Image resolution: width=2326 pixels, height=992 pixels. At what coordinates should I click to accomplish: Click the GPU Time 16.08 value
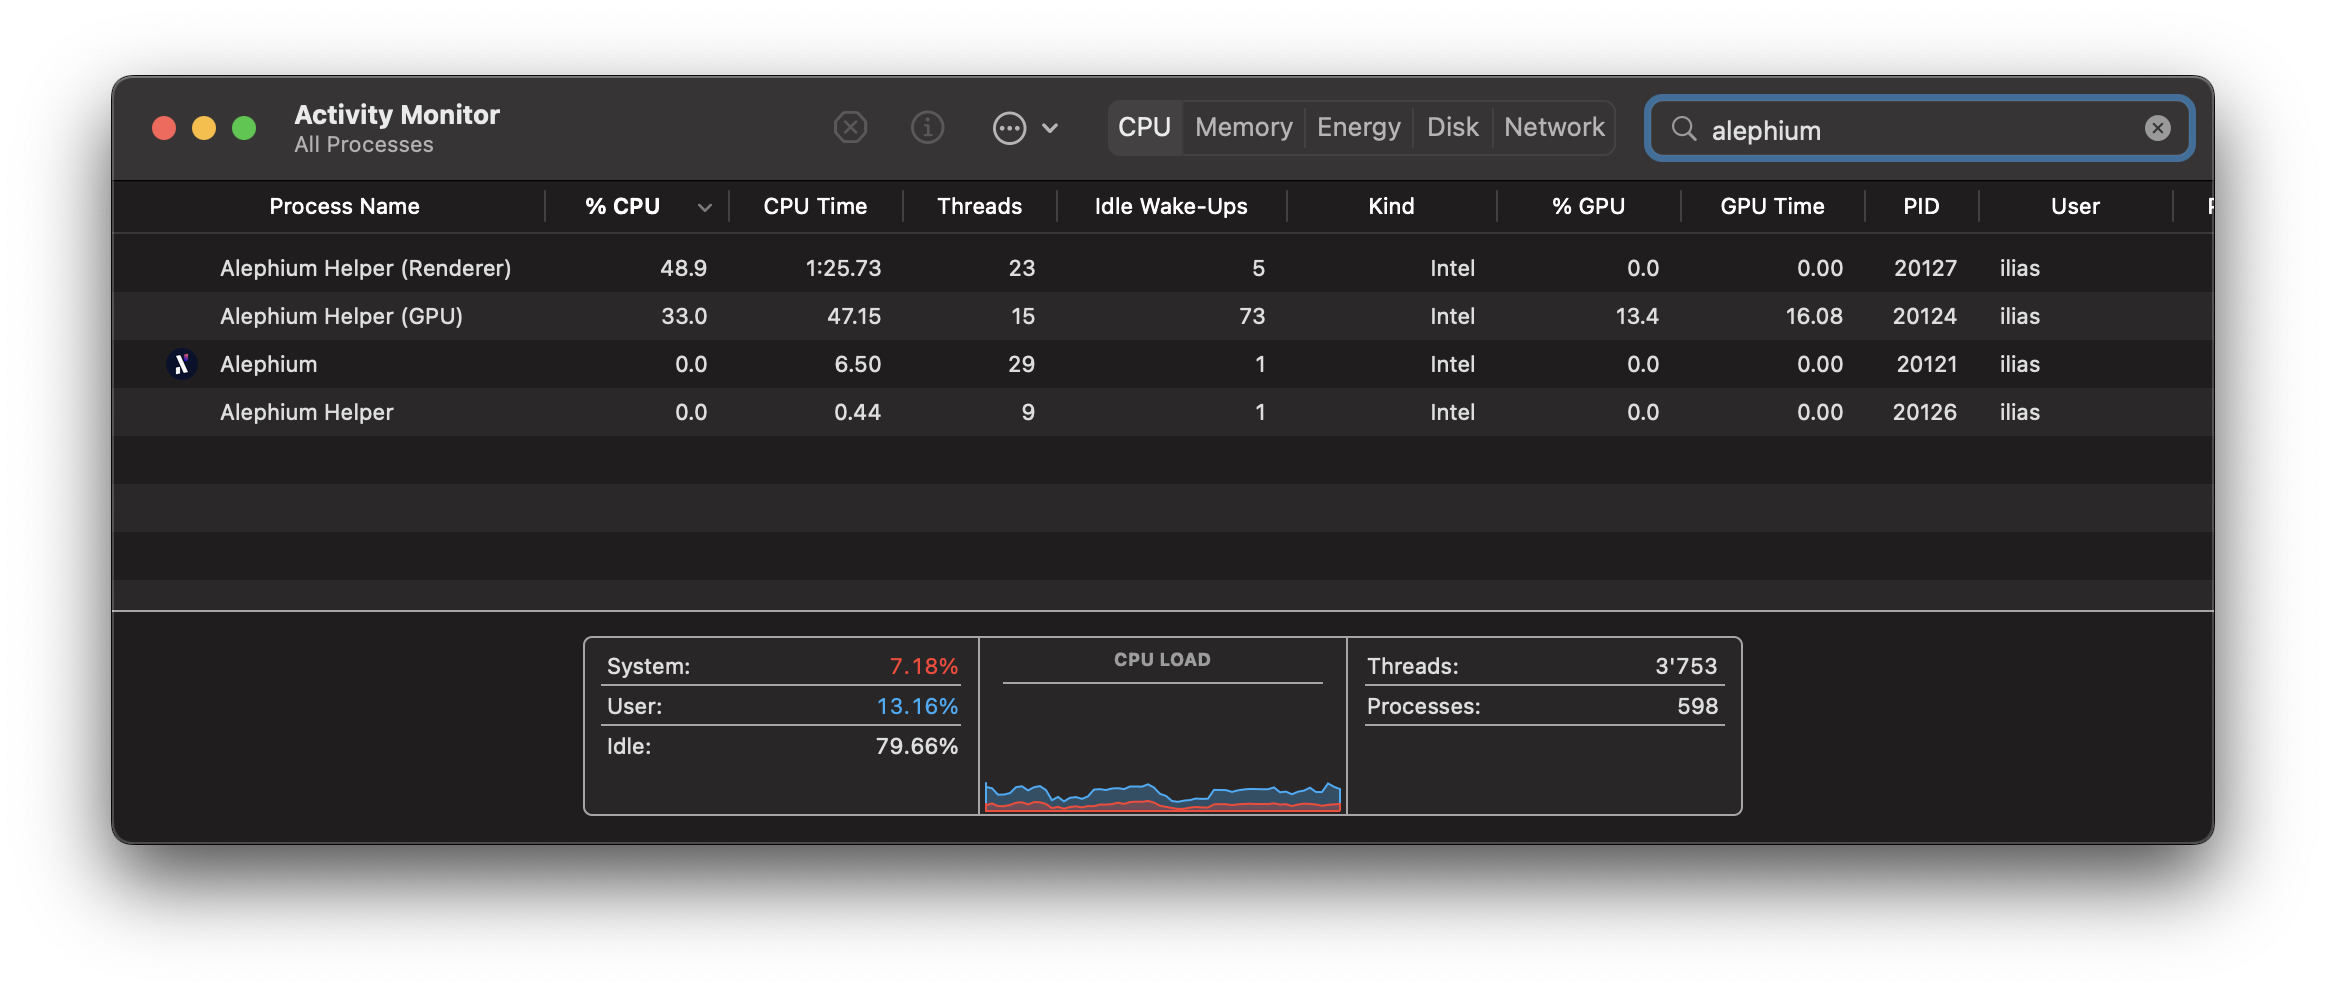(x=1813, y=316)
